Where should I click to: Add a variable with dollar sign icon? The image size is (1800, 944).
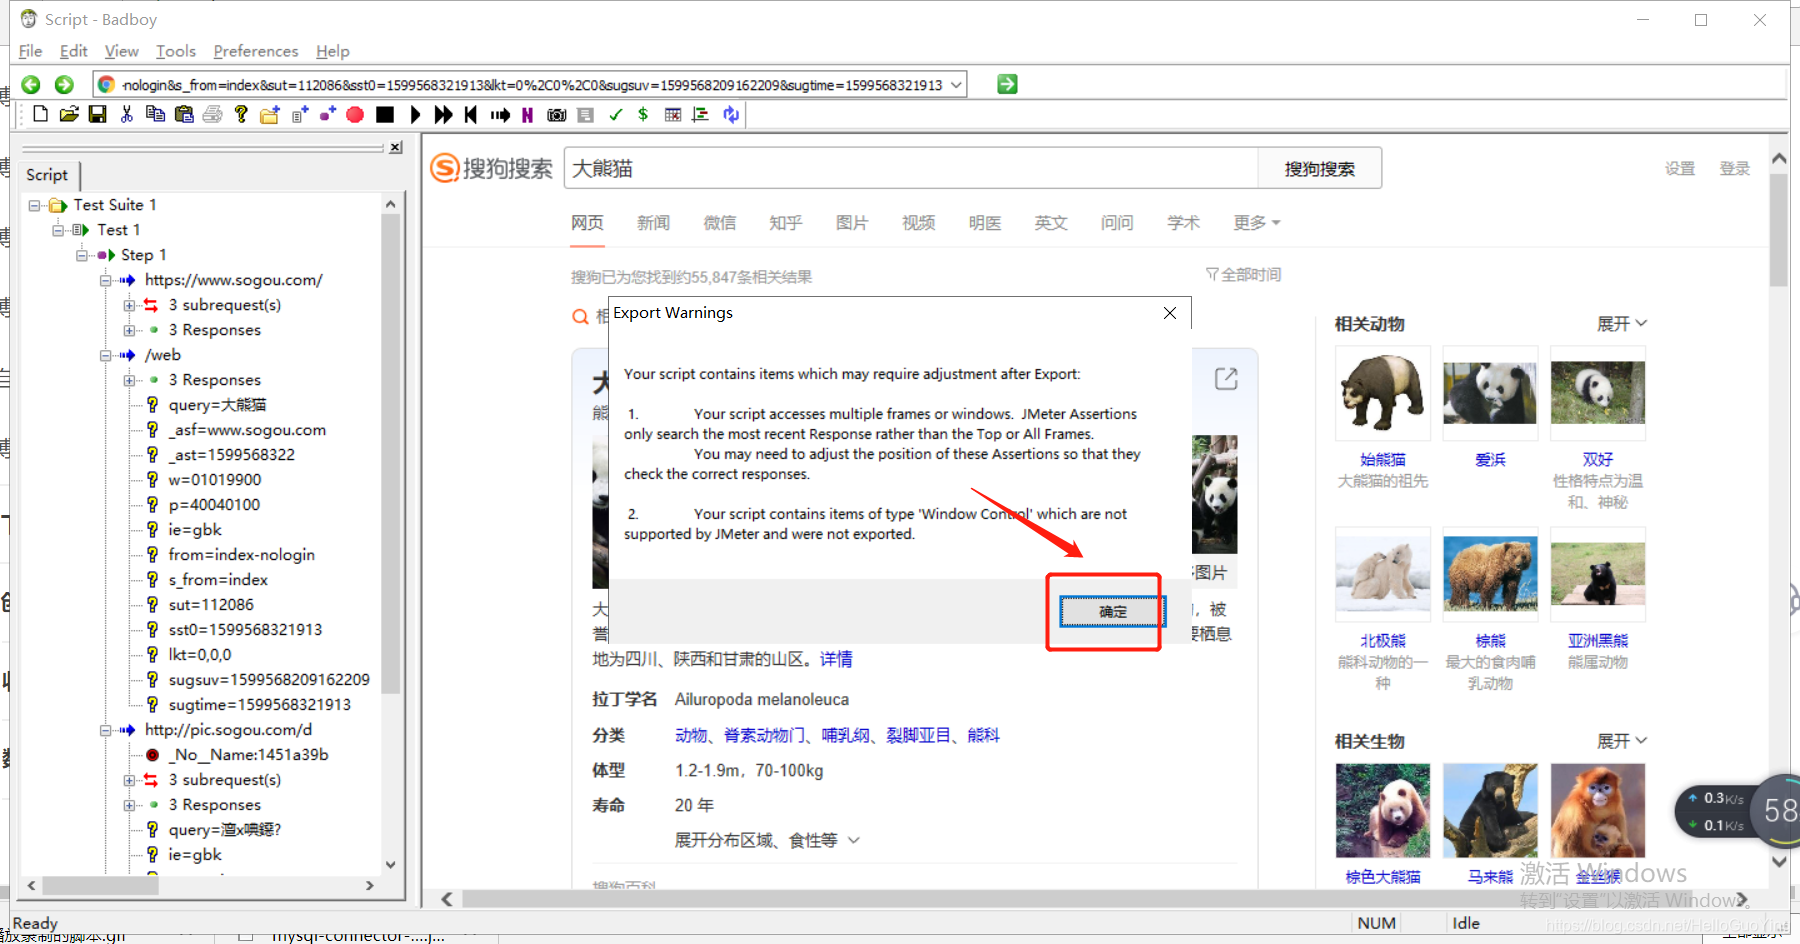643,114
